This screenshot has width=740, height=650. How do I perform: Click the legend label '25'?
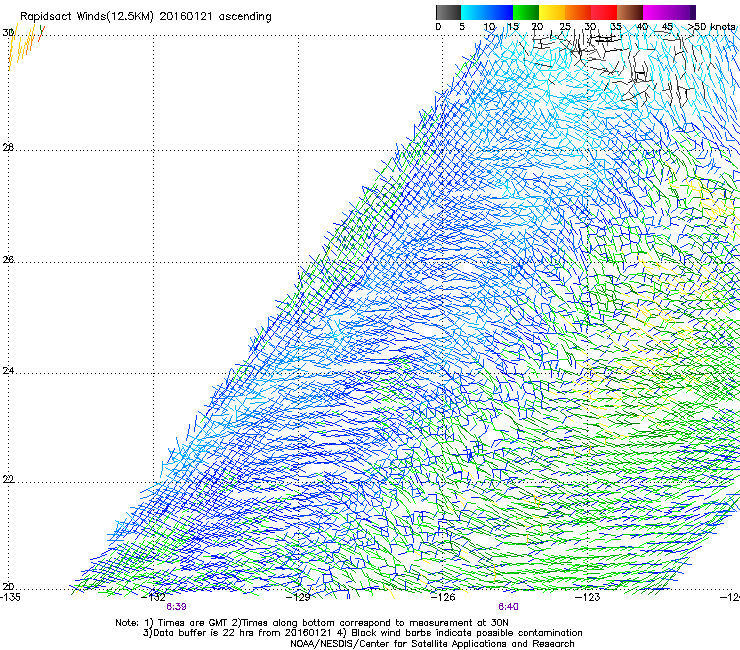(x=565, y=27)
